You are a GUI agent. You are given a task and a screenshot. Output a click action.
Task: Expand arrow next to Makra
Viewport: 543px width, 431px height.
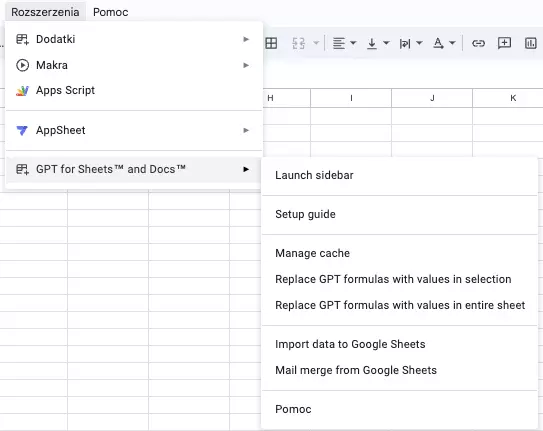click(246, 65)
